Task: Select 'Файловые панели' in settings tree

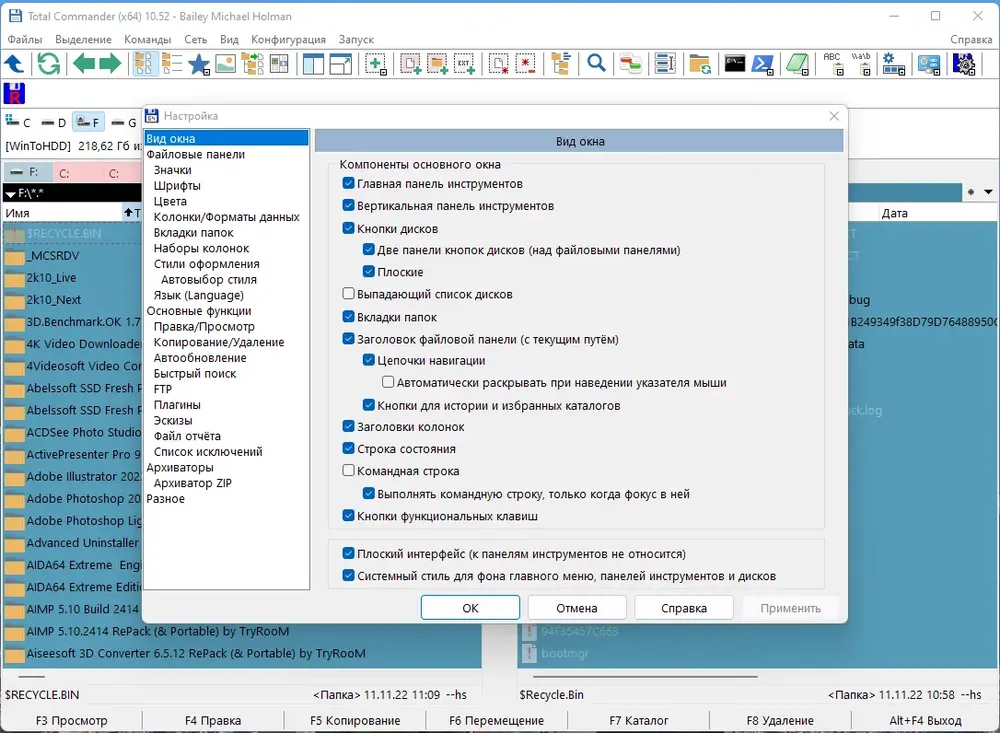Action: pos(196,154)
